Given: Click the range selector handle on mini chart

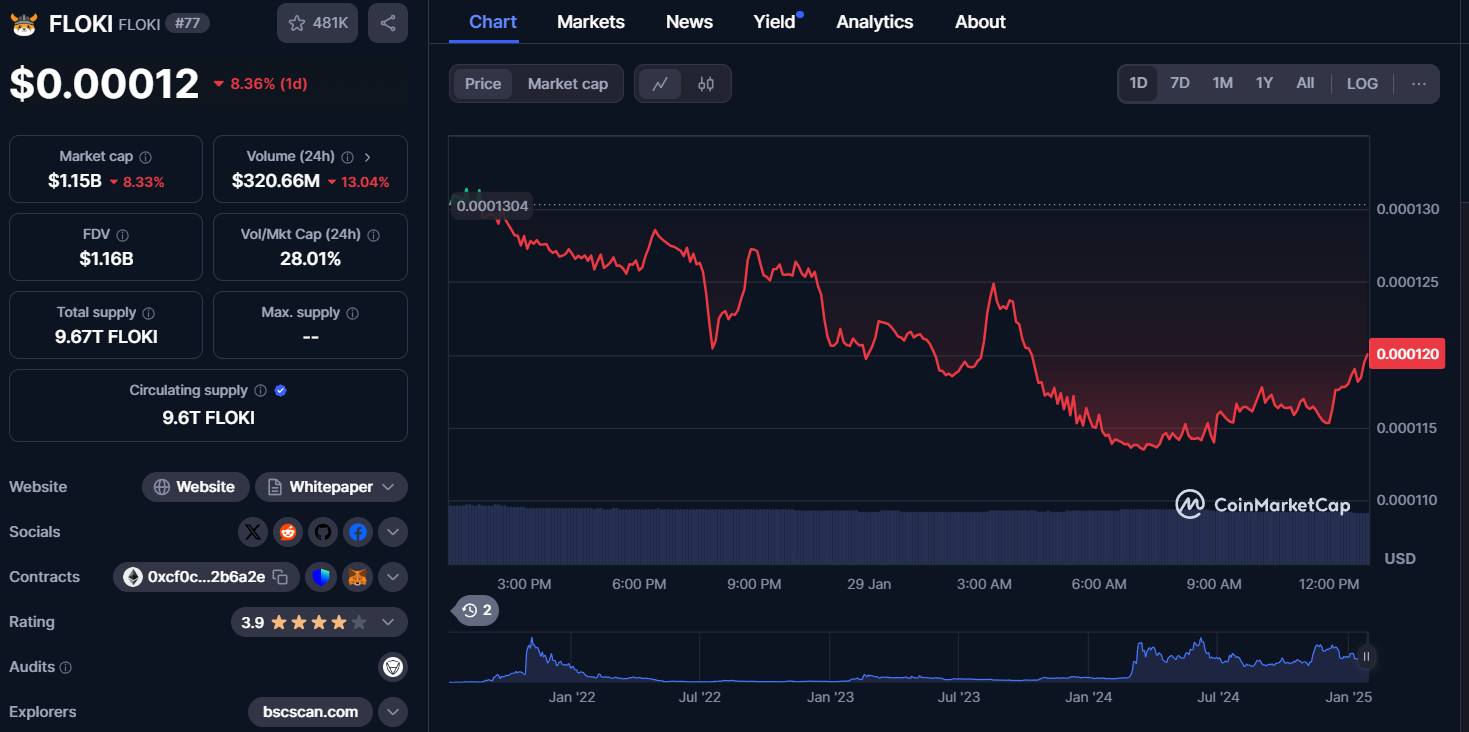Looking at the screenshot, I should tap(1366, 657).
